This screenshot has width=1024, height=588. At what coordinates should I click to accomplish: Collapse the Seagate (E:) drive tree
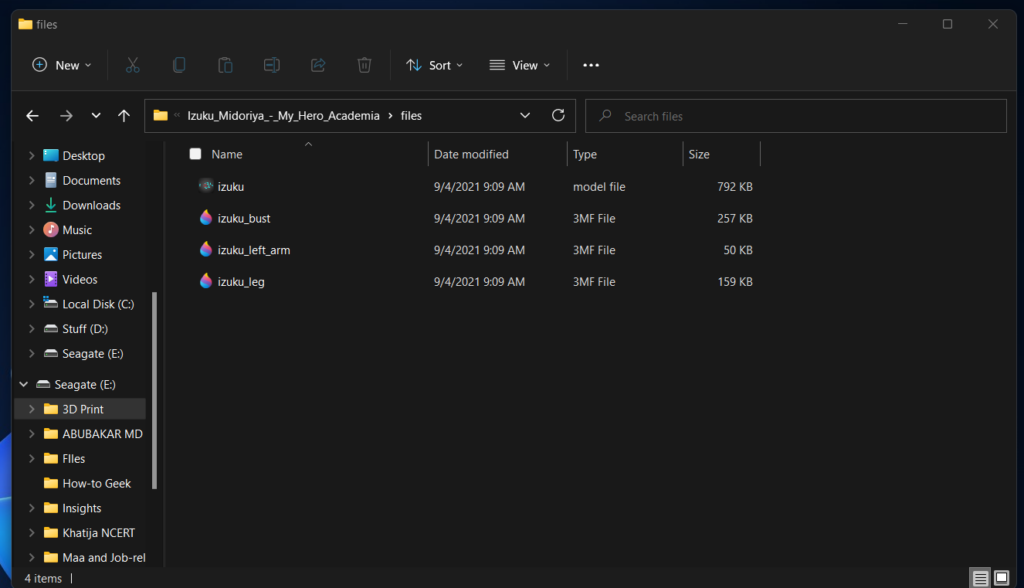click(23, 384)
